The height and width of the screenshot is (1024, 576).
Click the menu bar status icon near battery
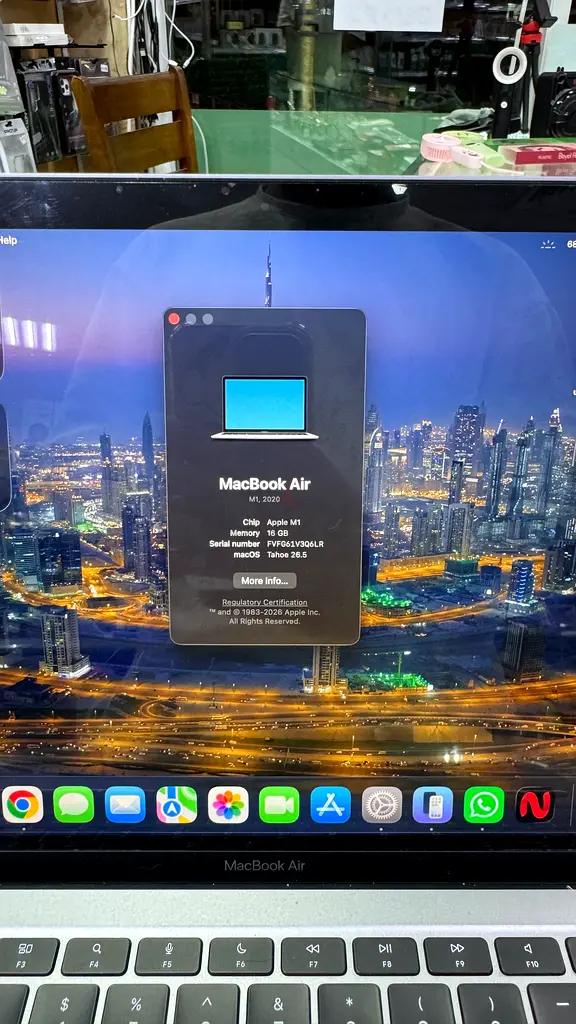coord(548,244)
